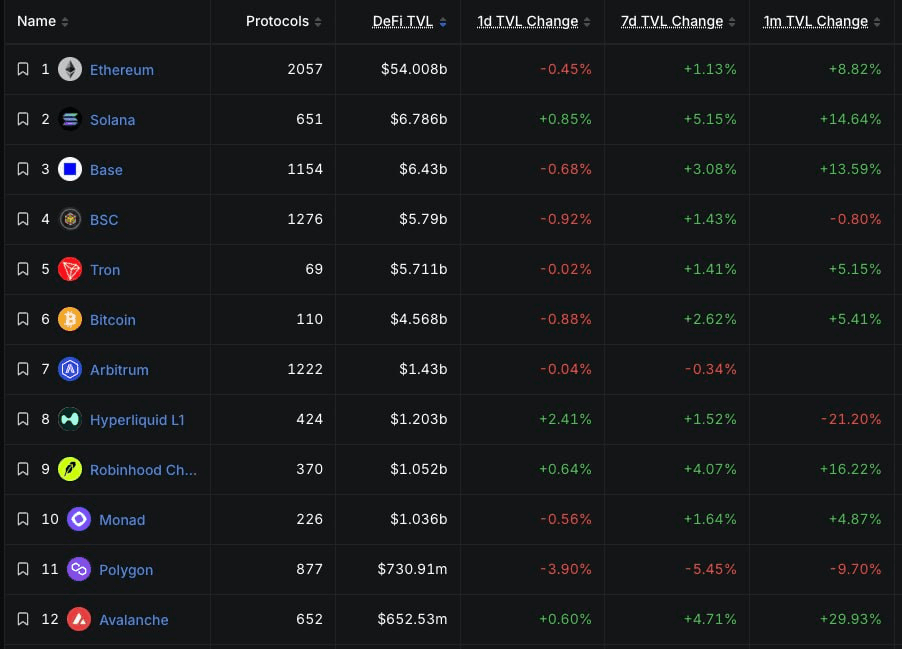This screenshot has width=902, height=649.
Task: Open the Base chain link
Action: (106, 170)
